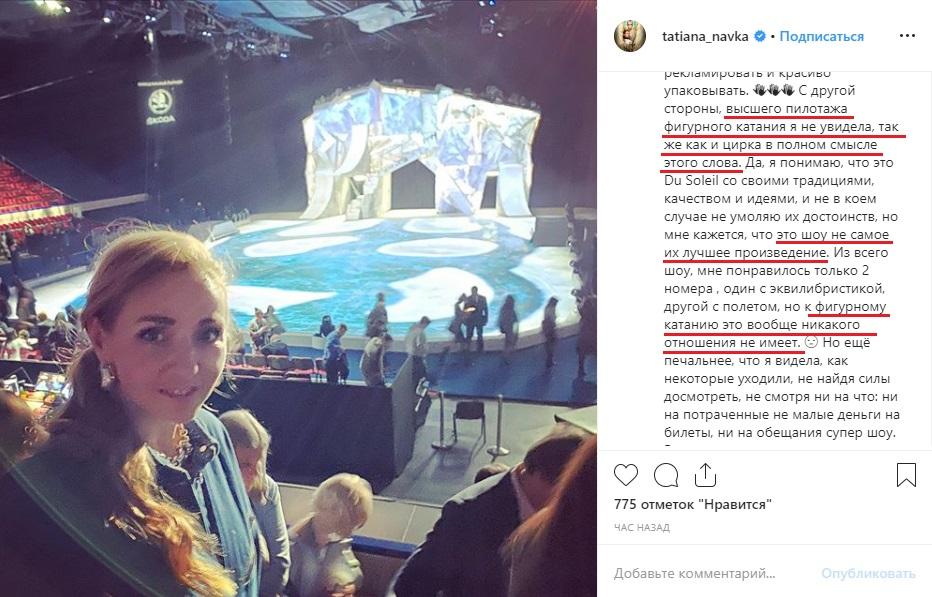
Task: Publish the comment with Опубликовать
Action: (868, 574)
